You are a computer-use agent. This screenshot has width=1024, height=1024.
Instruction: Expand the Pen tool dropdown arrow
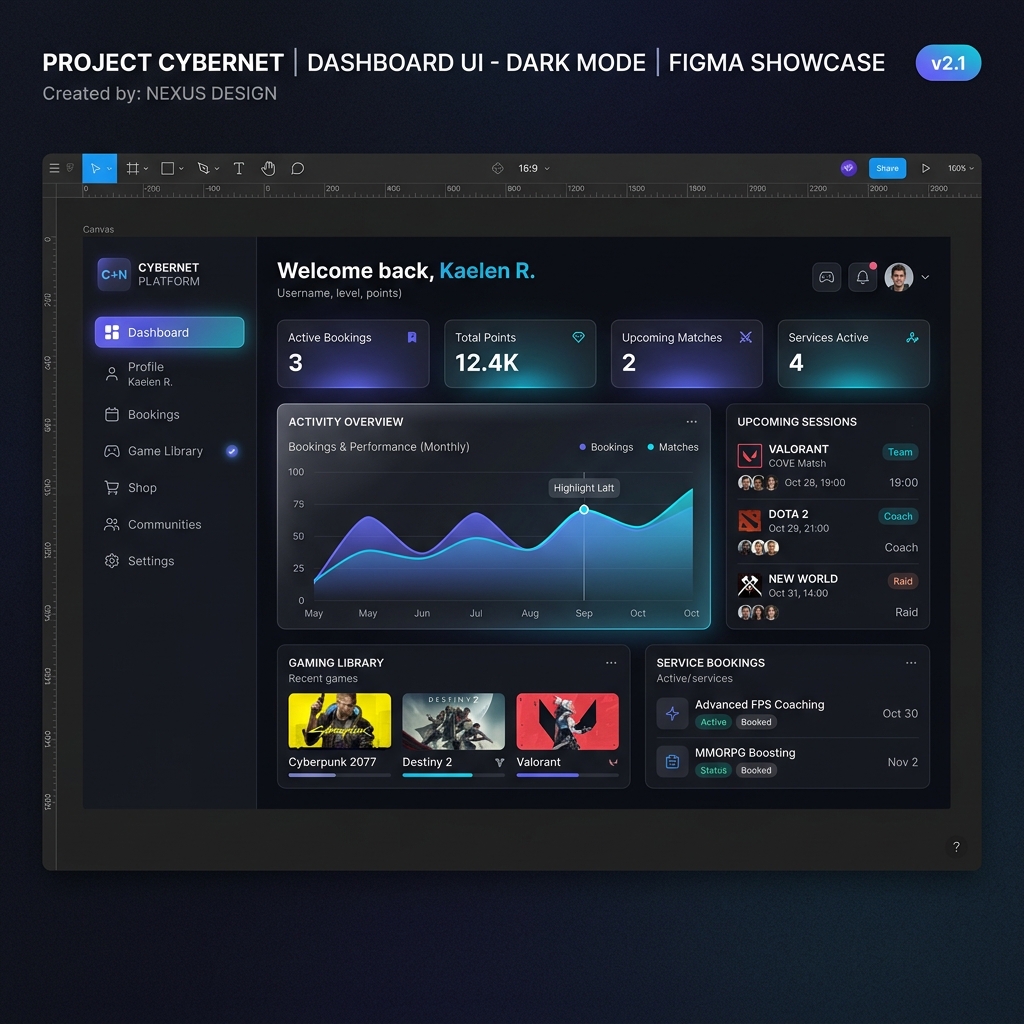(217, 168)
